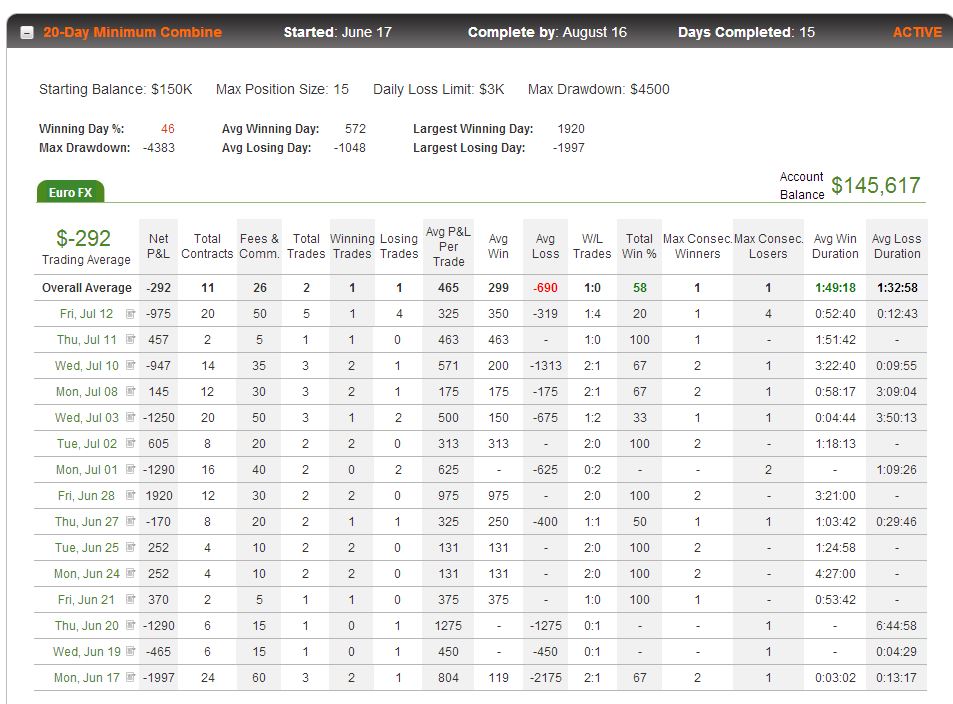Open the Wed, Jun 19 trading day

[x=86, y=652]
